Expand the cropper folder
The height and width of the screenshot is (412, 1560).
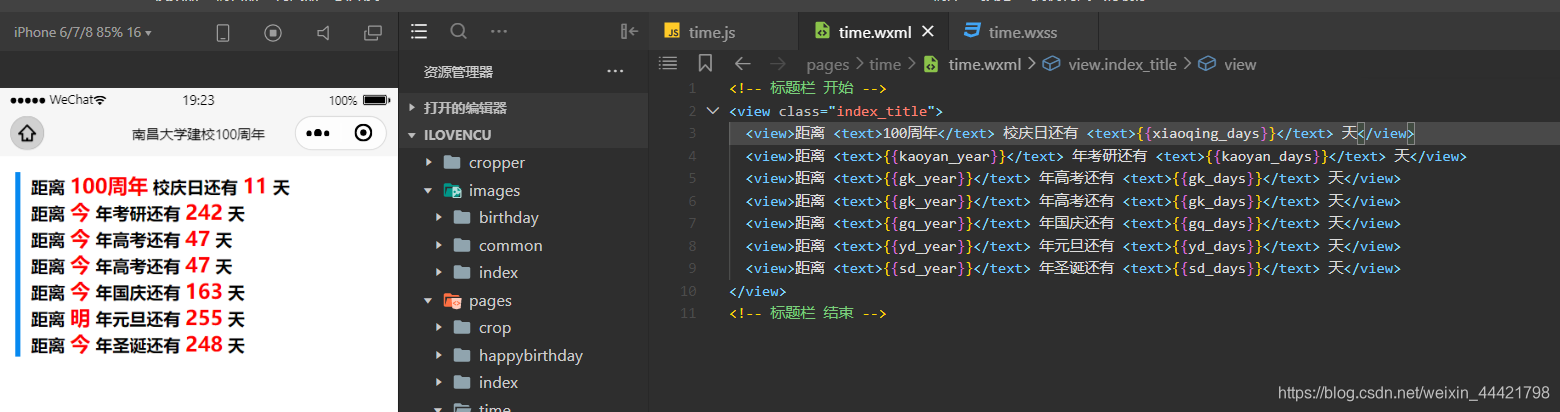[x=523, y=162]
